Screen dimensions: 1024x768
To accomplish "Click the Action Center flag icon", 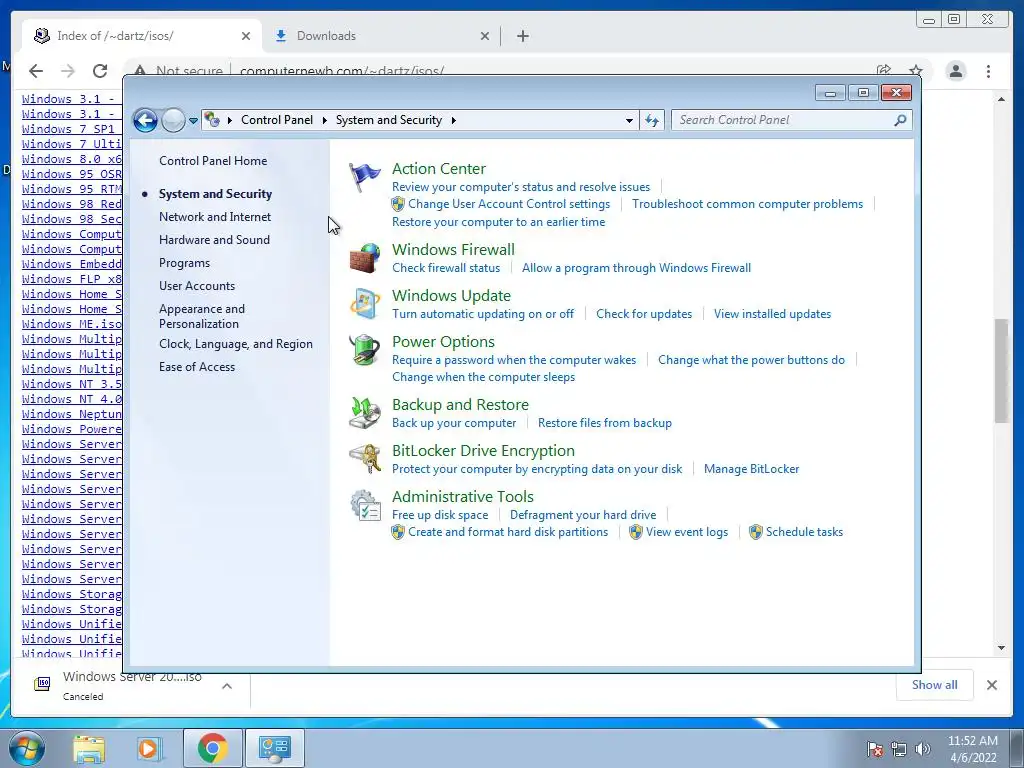I will 364,177.
